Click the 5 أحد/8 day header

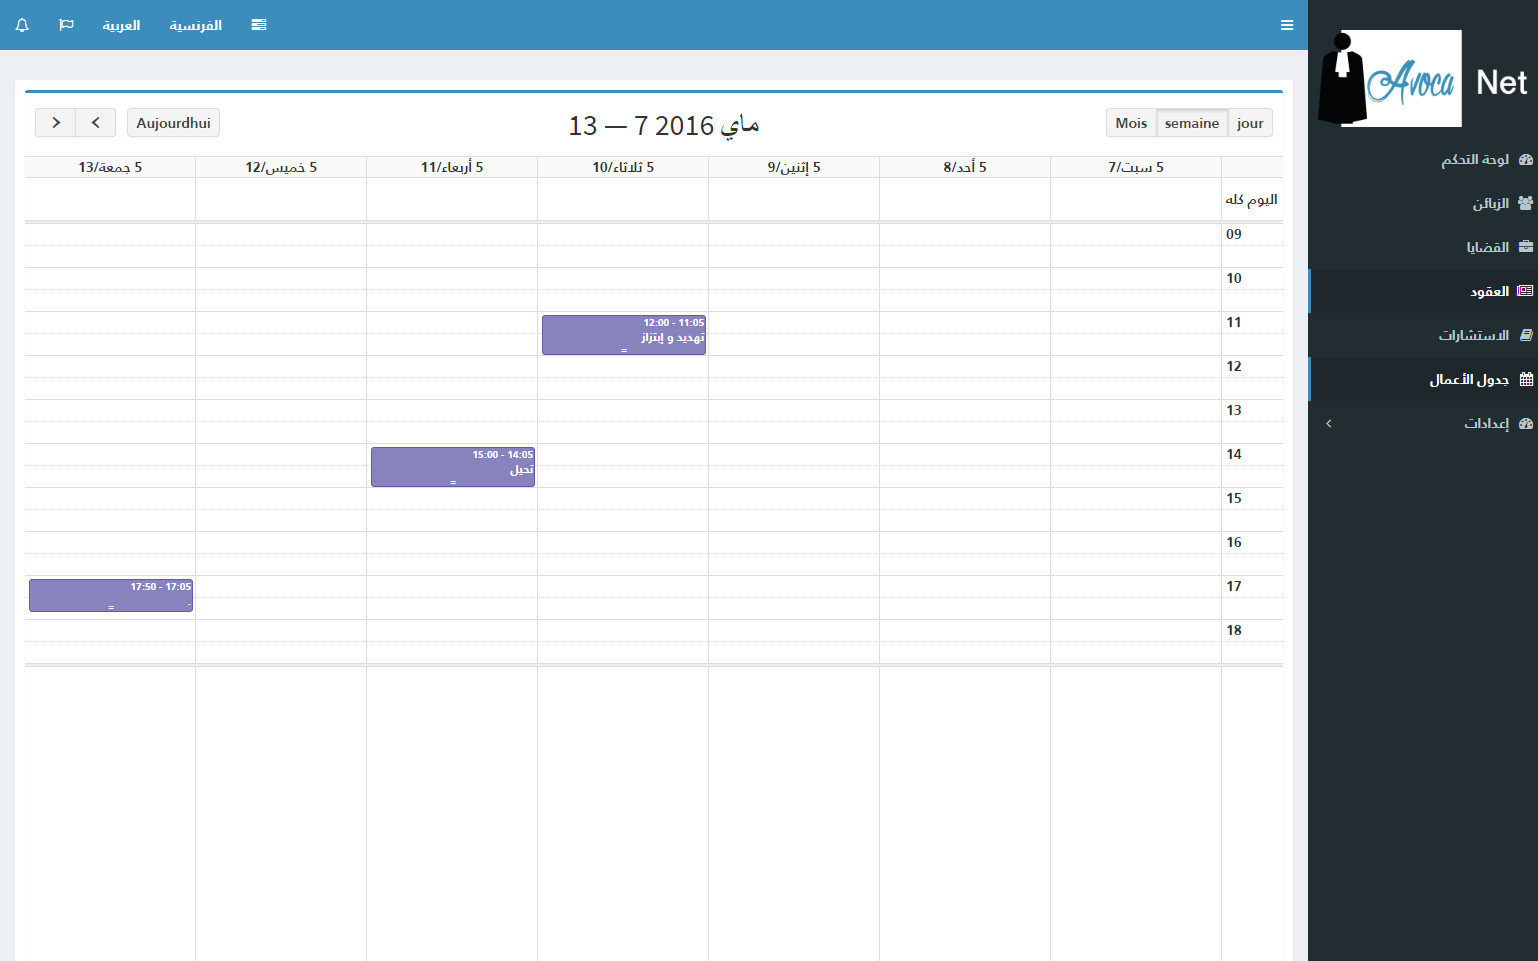point(965,167)
